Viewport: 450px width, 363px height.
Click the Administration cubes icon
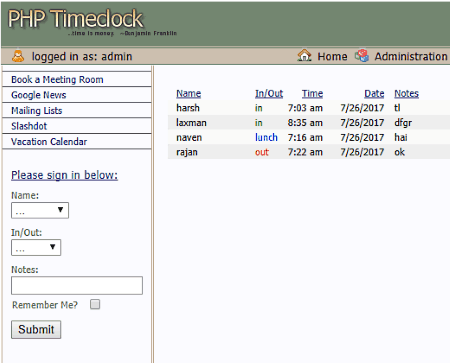[362, 56]
